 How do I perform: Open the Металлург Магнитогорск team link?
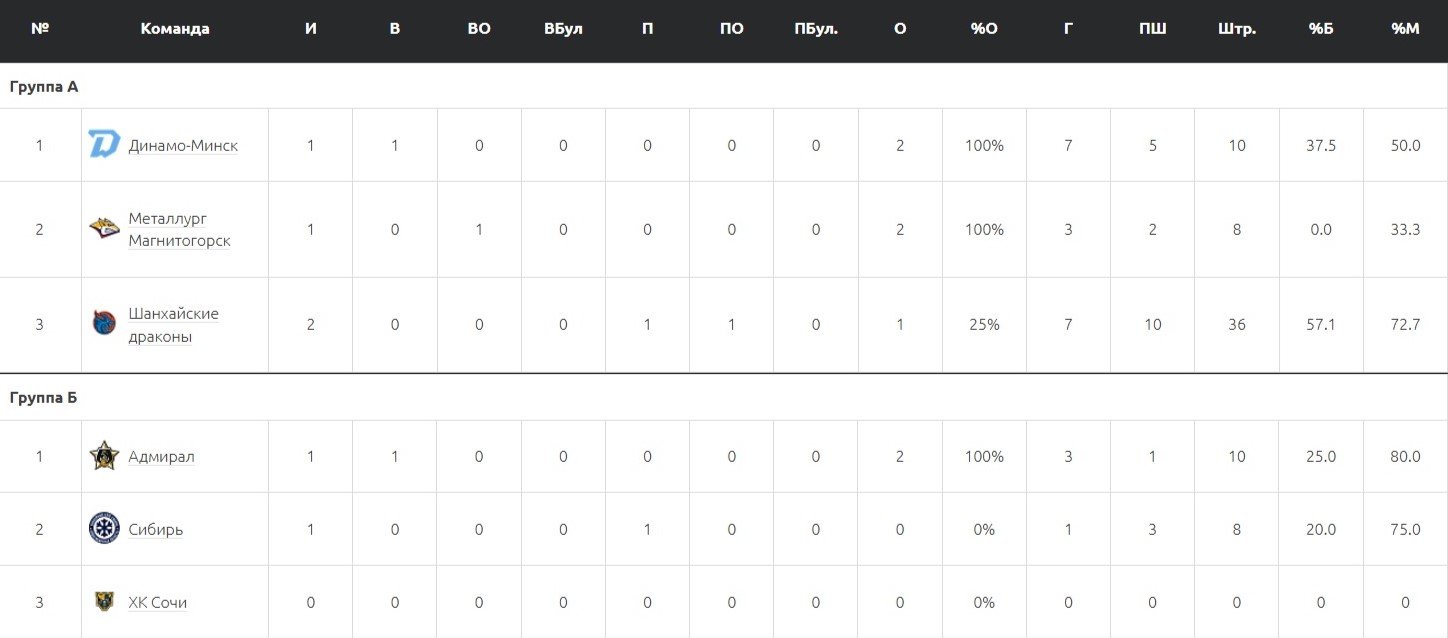(x=179, y=229)
